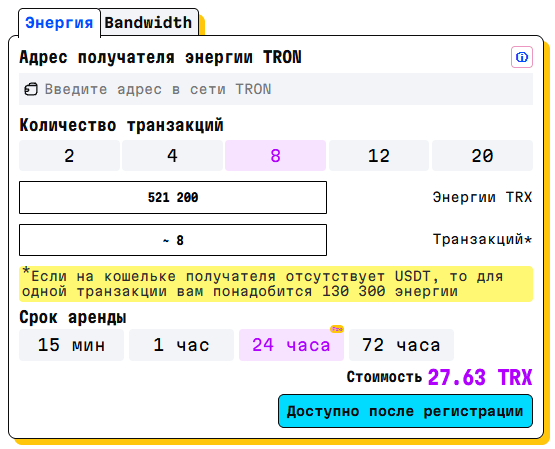Click the transactions count field ~ 8
The height and width of the screenshot is (449, 555).
coord(173,240)
